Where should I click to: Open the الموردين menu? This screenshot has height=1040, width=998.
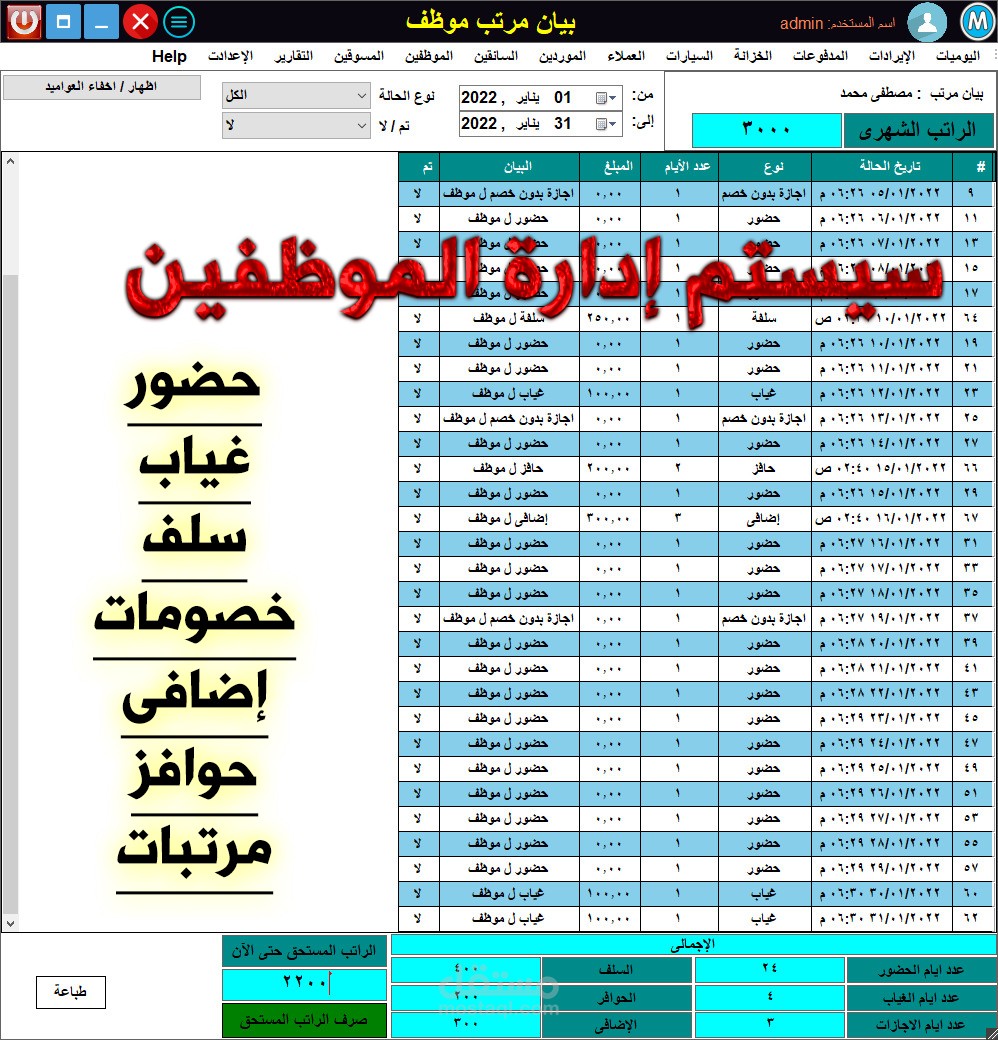tap(562, 56)
